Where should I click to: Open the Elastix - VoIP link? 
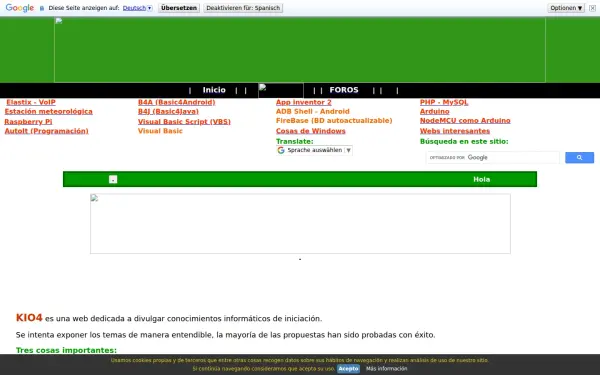pos(31,103)
